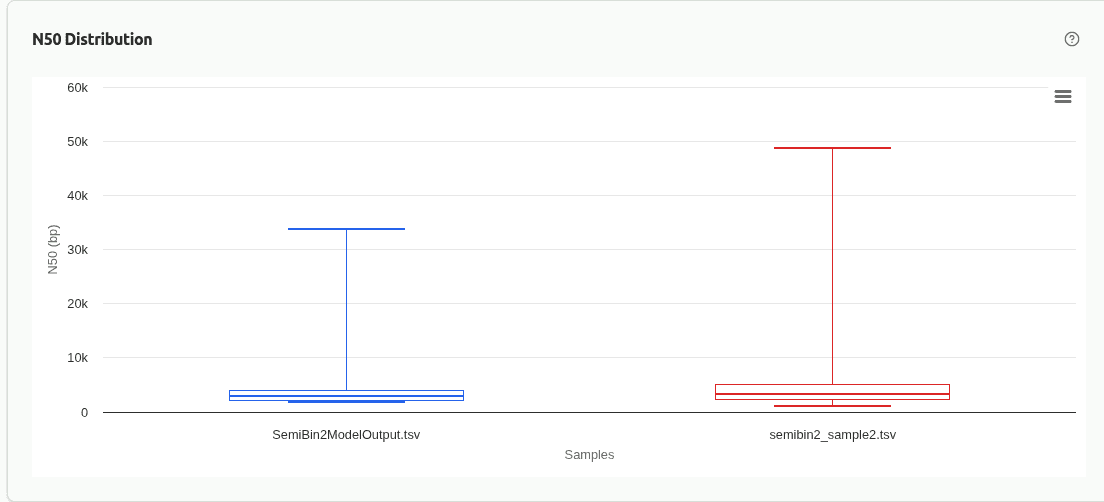Image resolution: width=1104 pixels, height=502 pixels.
Task: Select the blue upper whisker cap
Action: (346, 229)
